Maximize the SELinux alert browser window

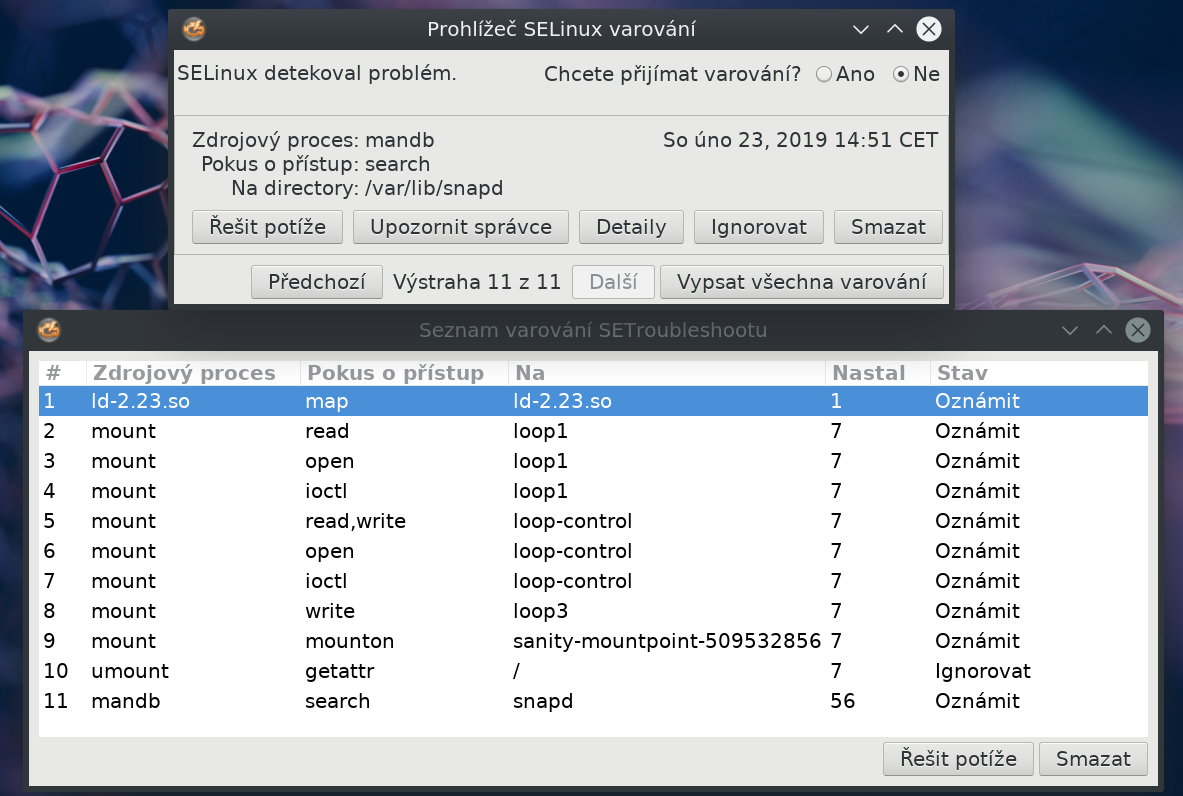pyautogui.click(x=895, y=29)
